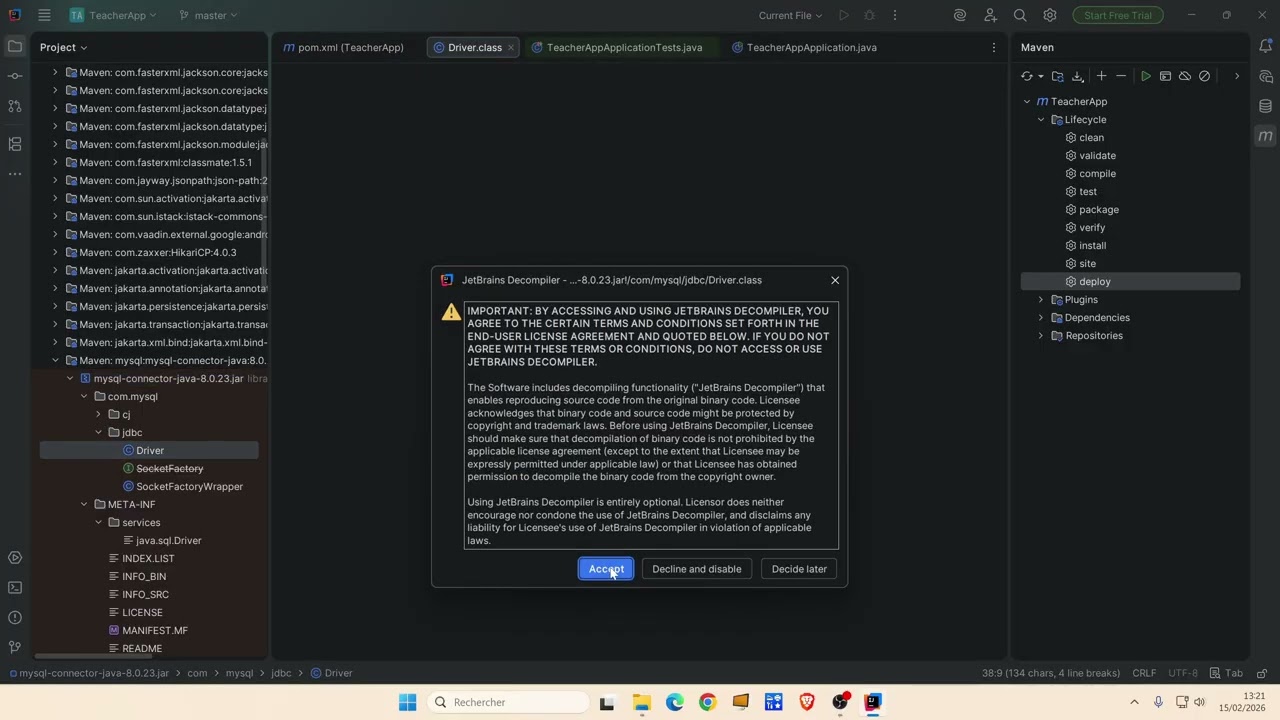Click the Maven Run green play icon
1280x720 pixels.
[1146, 76]
